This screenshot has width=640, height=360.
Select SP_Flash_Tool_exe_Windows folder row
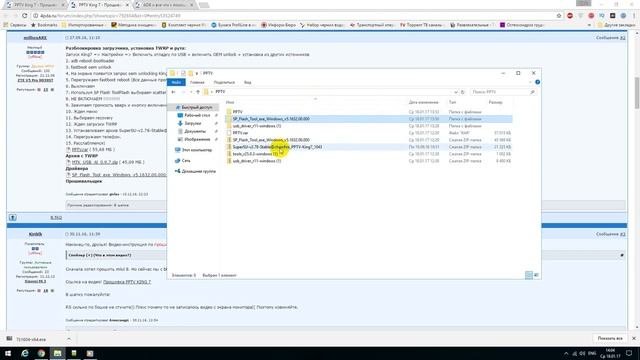pos(369,119)
